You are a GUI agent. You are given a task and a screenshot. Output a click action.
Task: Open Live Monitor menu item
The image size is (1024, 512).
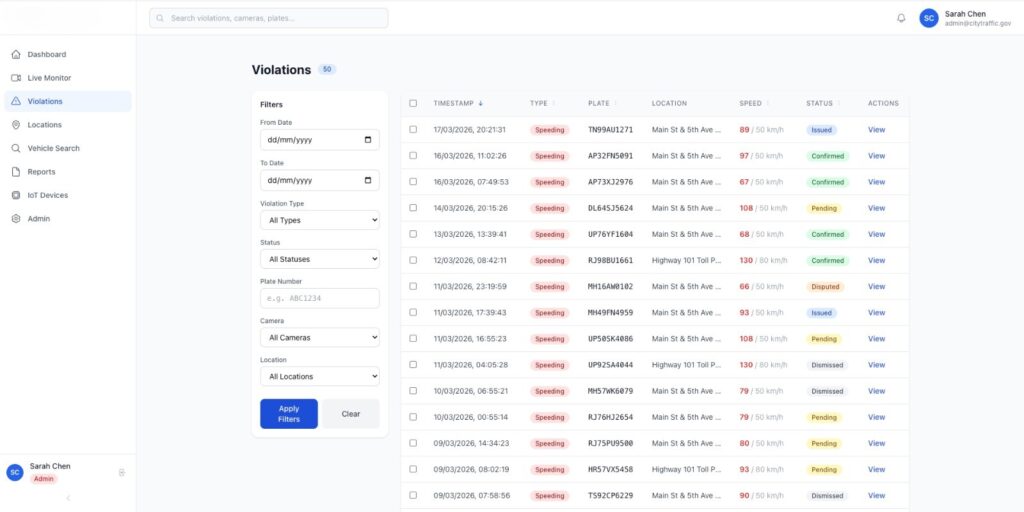point(68,78)
